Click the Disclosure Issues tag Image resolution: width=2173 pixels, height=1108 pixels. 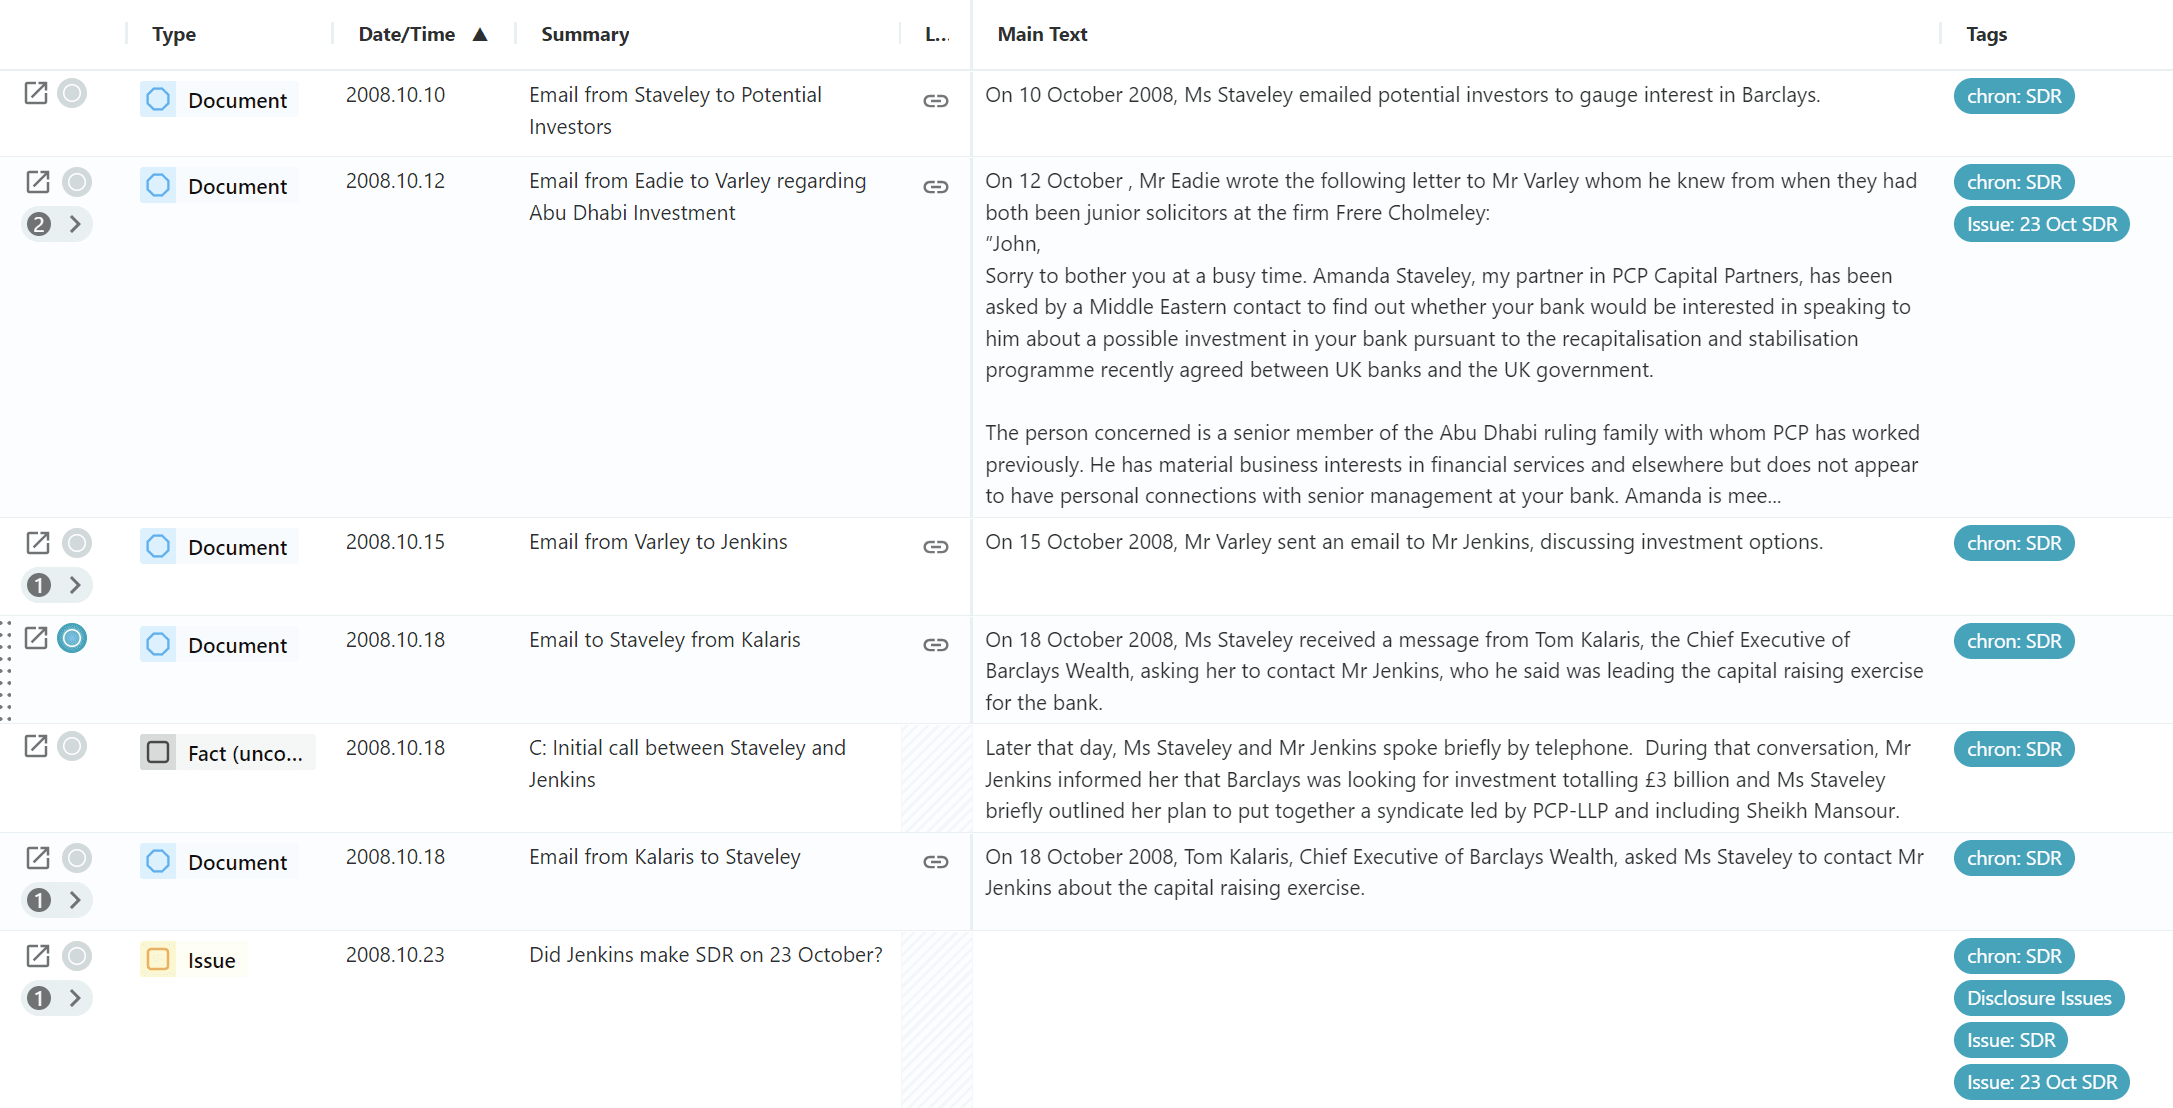(2039, 998)
